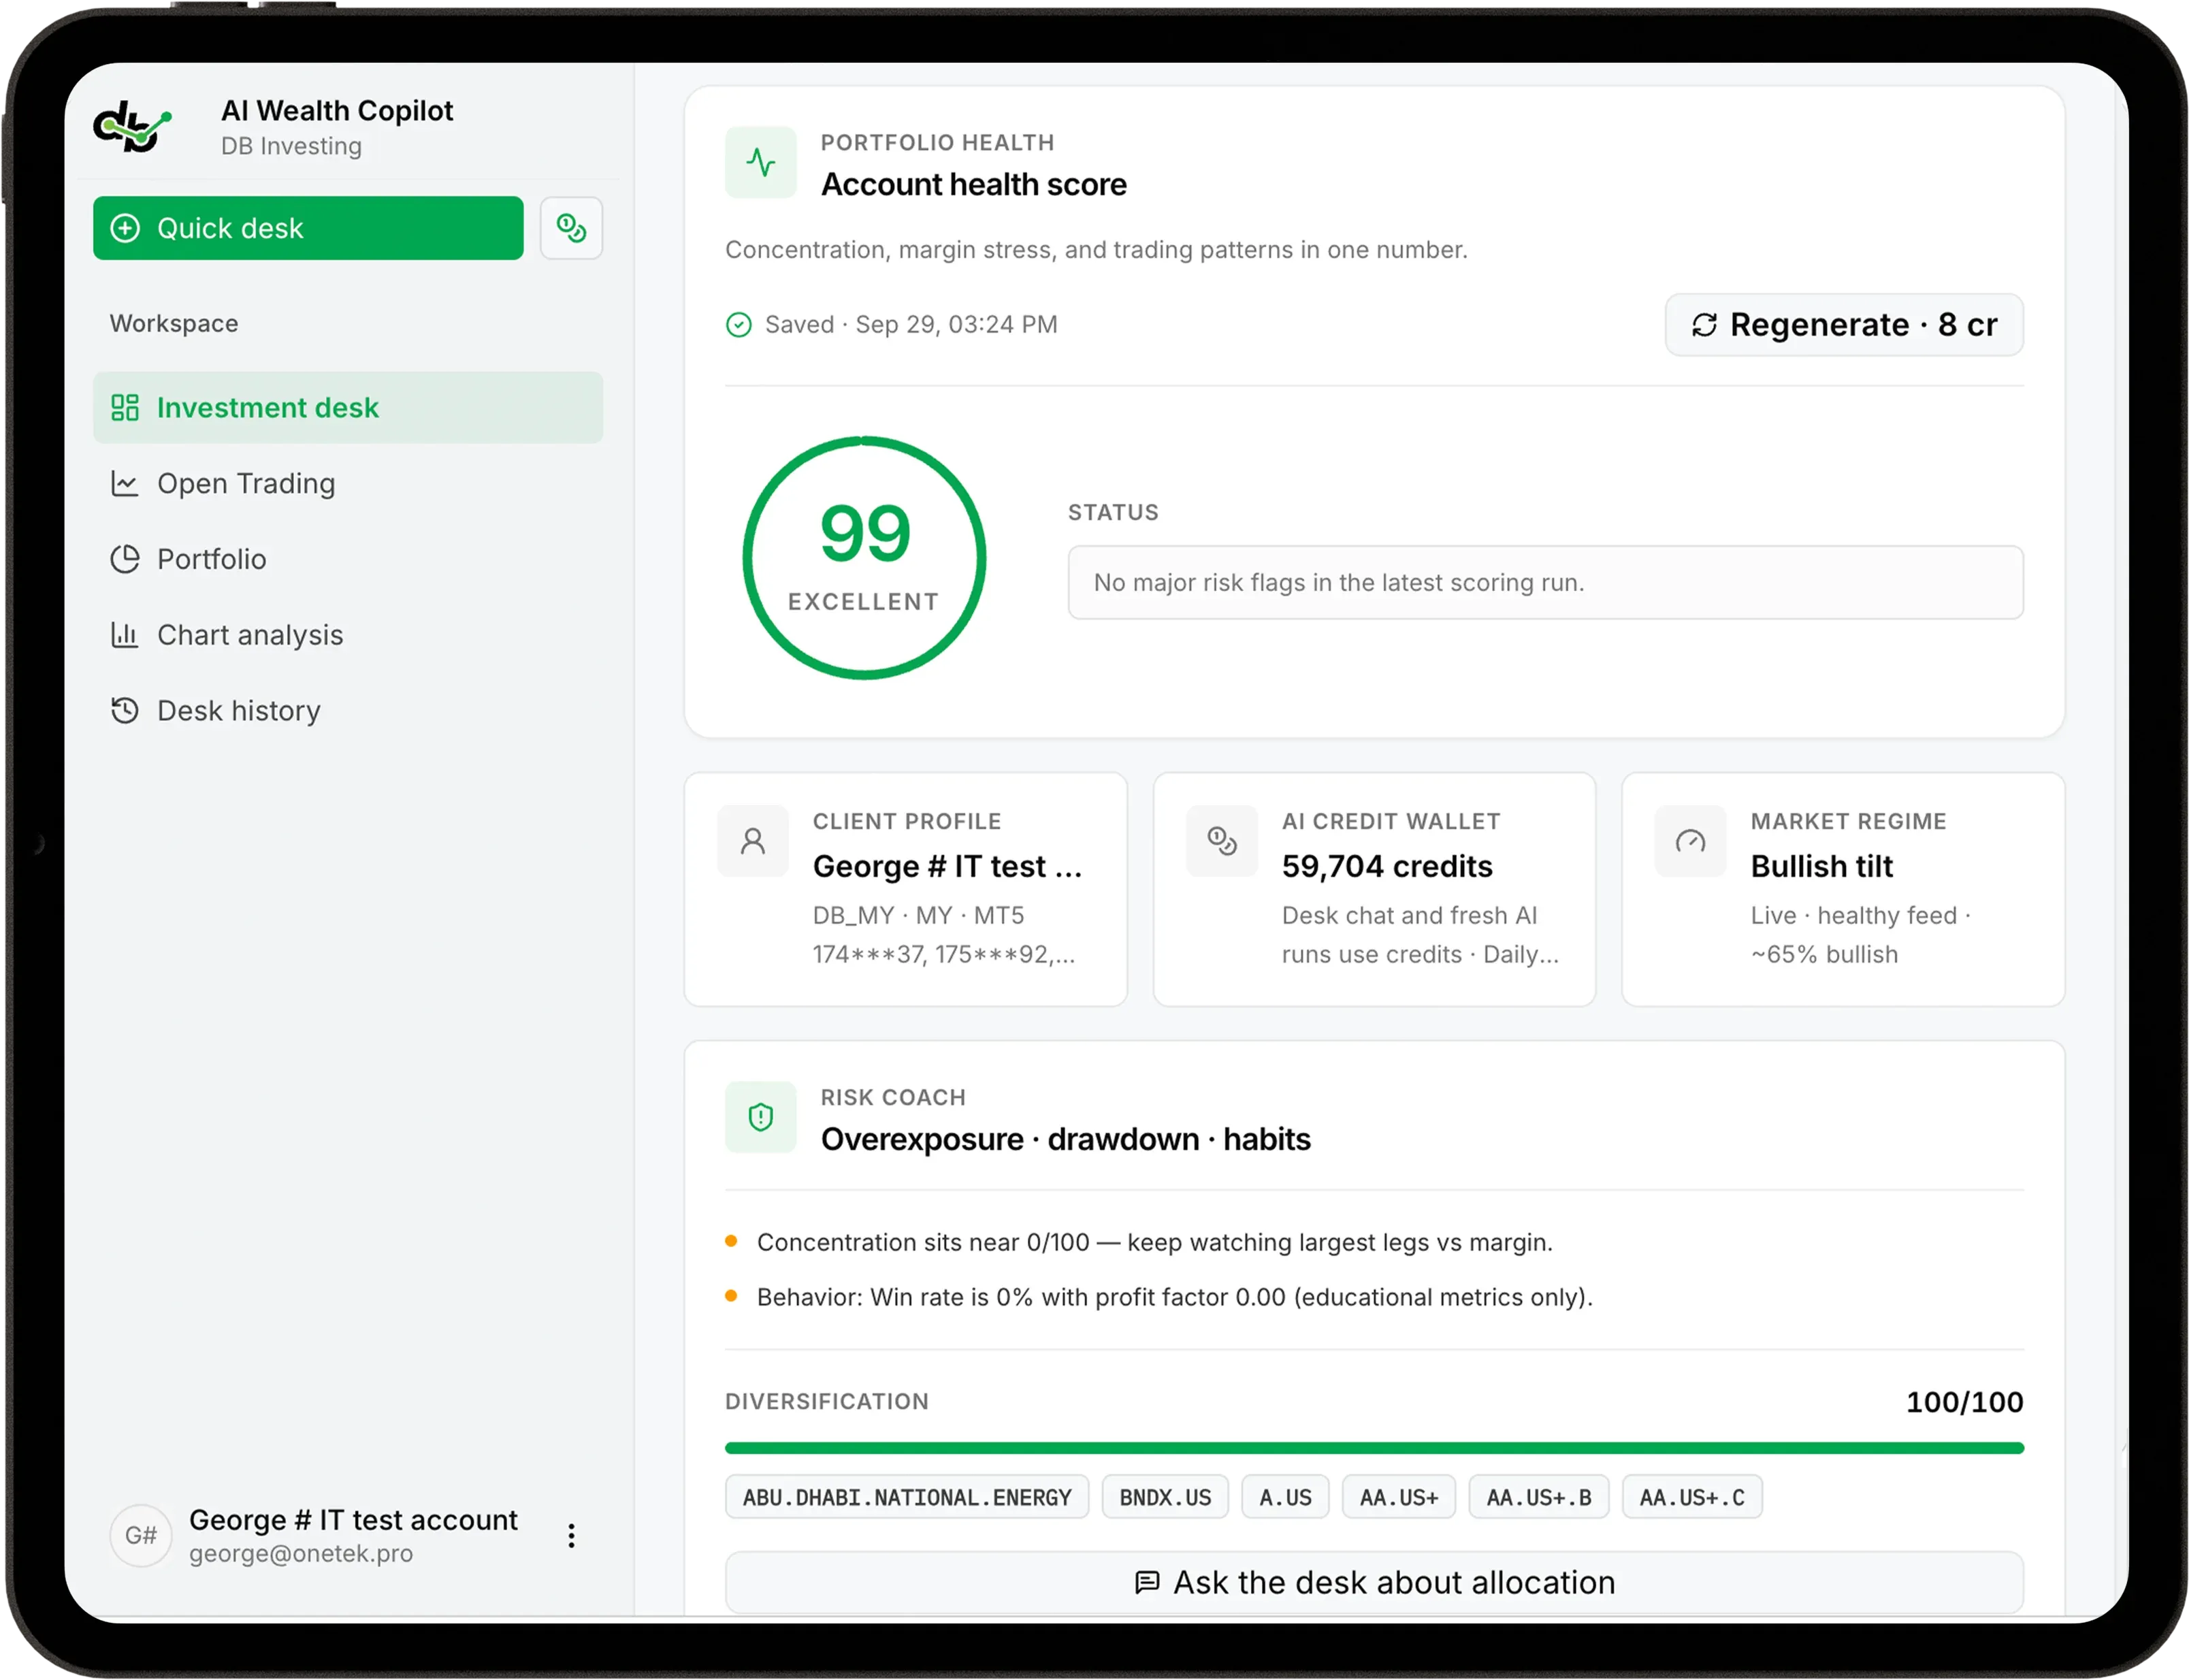Regenerate the health score for 8 credits

pyautogui.click(x=1845, y=325)
